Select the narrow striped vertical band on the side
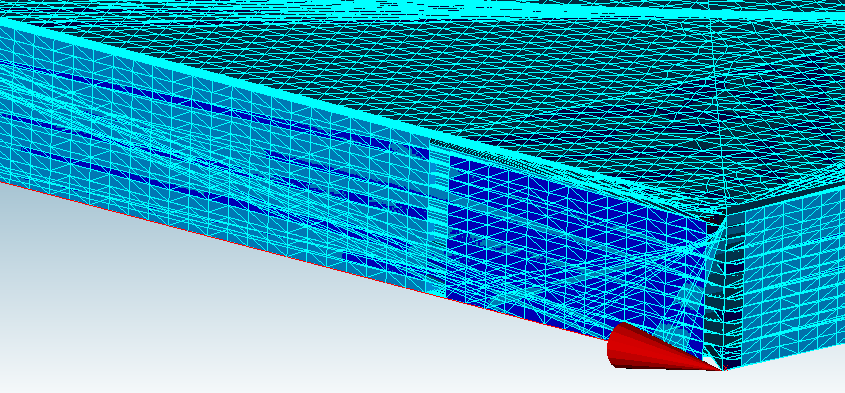Screen dimensions: 845x393 click(x=438, y=216)
